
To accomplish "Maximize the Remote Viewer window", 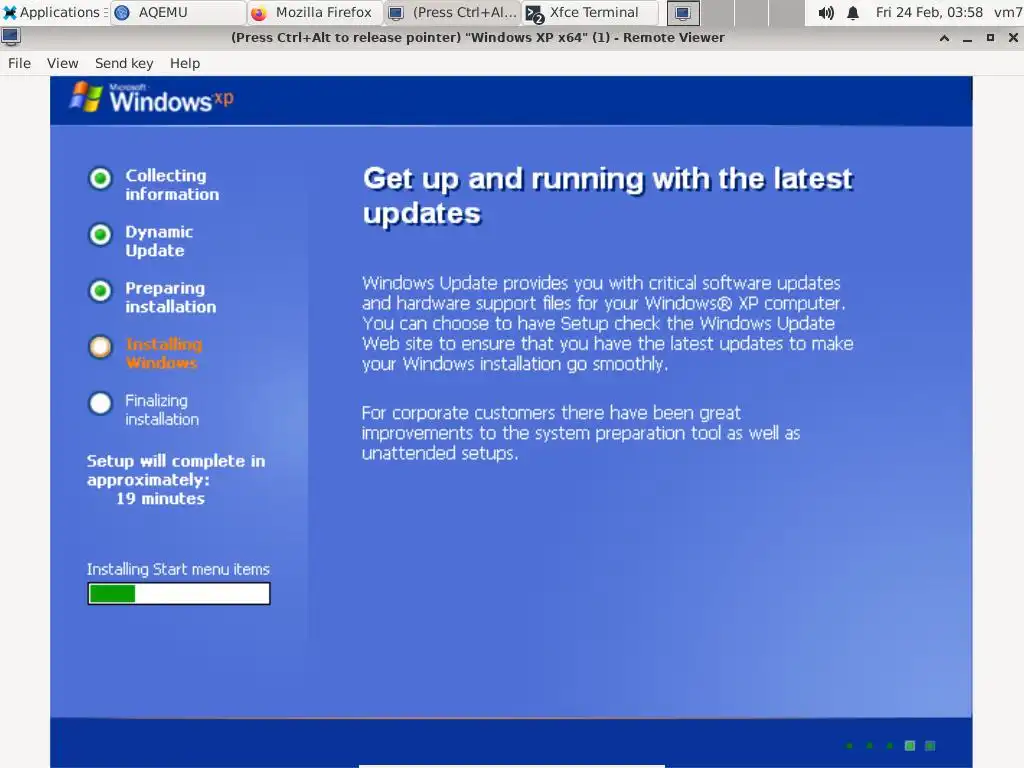I will tap(990, 38).
